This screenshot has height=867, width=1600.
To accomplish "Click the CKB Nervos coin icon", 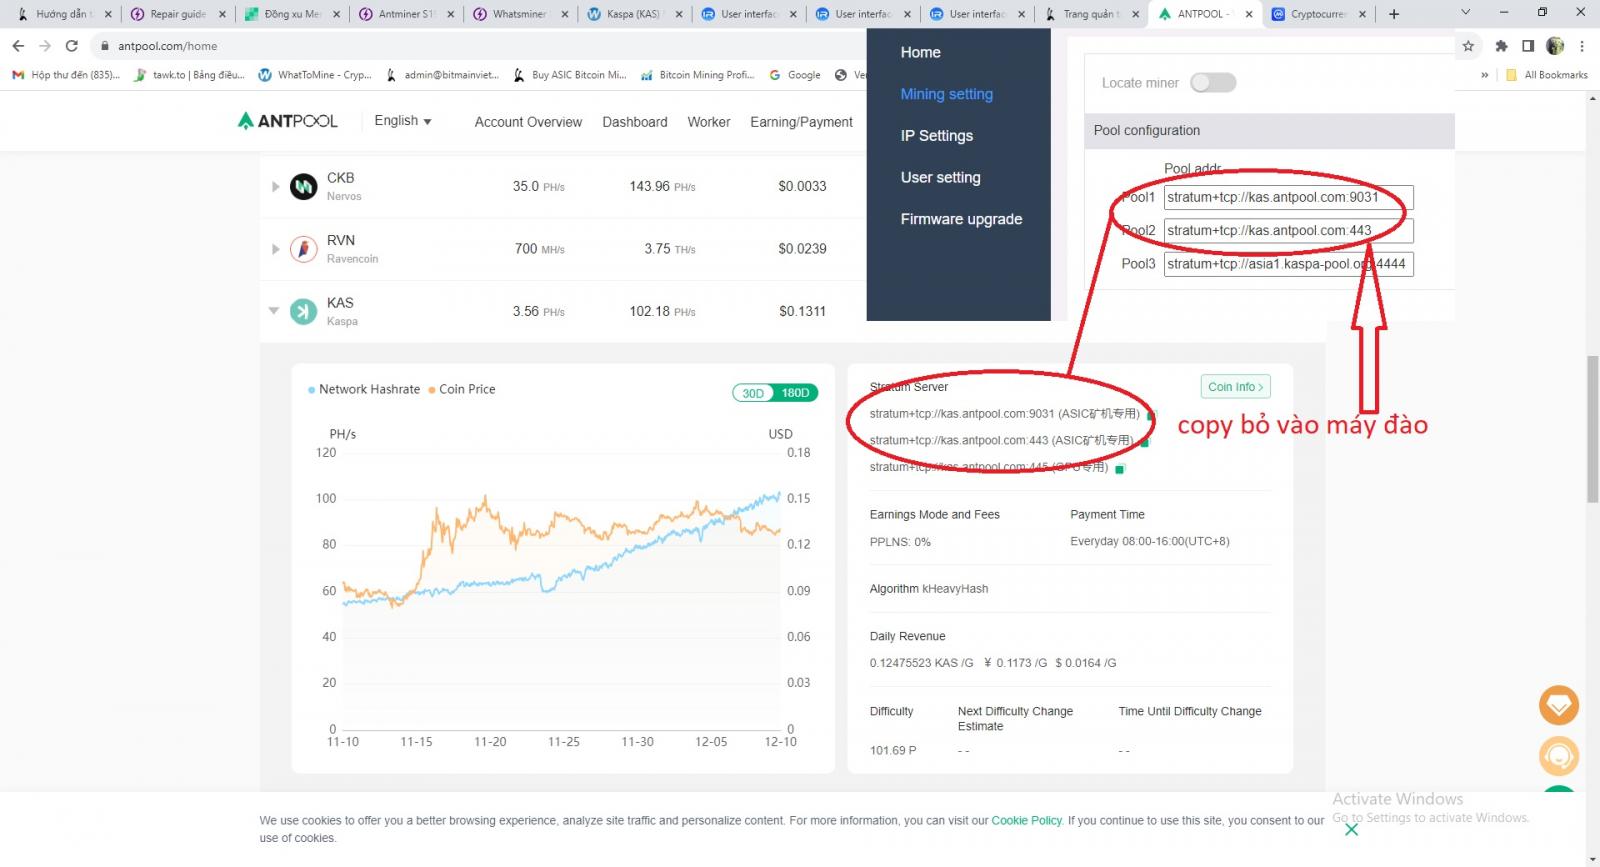I will tap(303, 186).
